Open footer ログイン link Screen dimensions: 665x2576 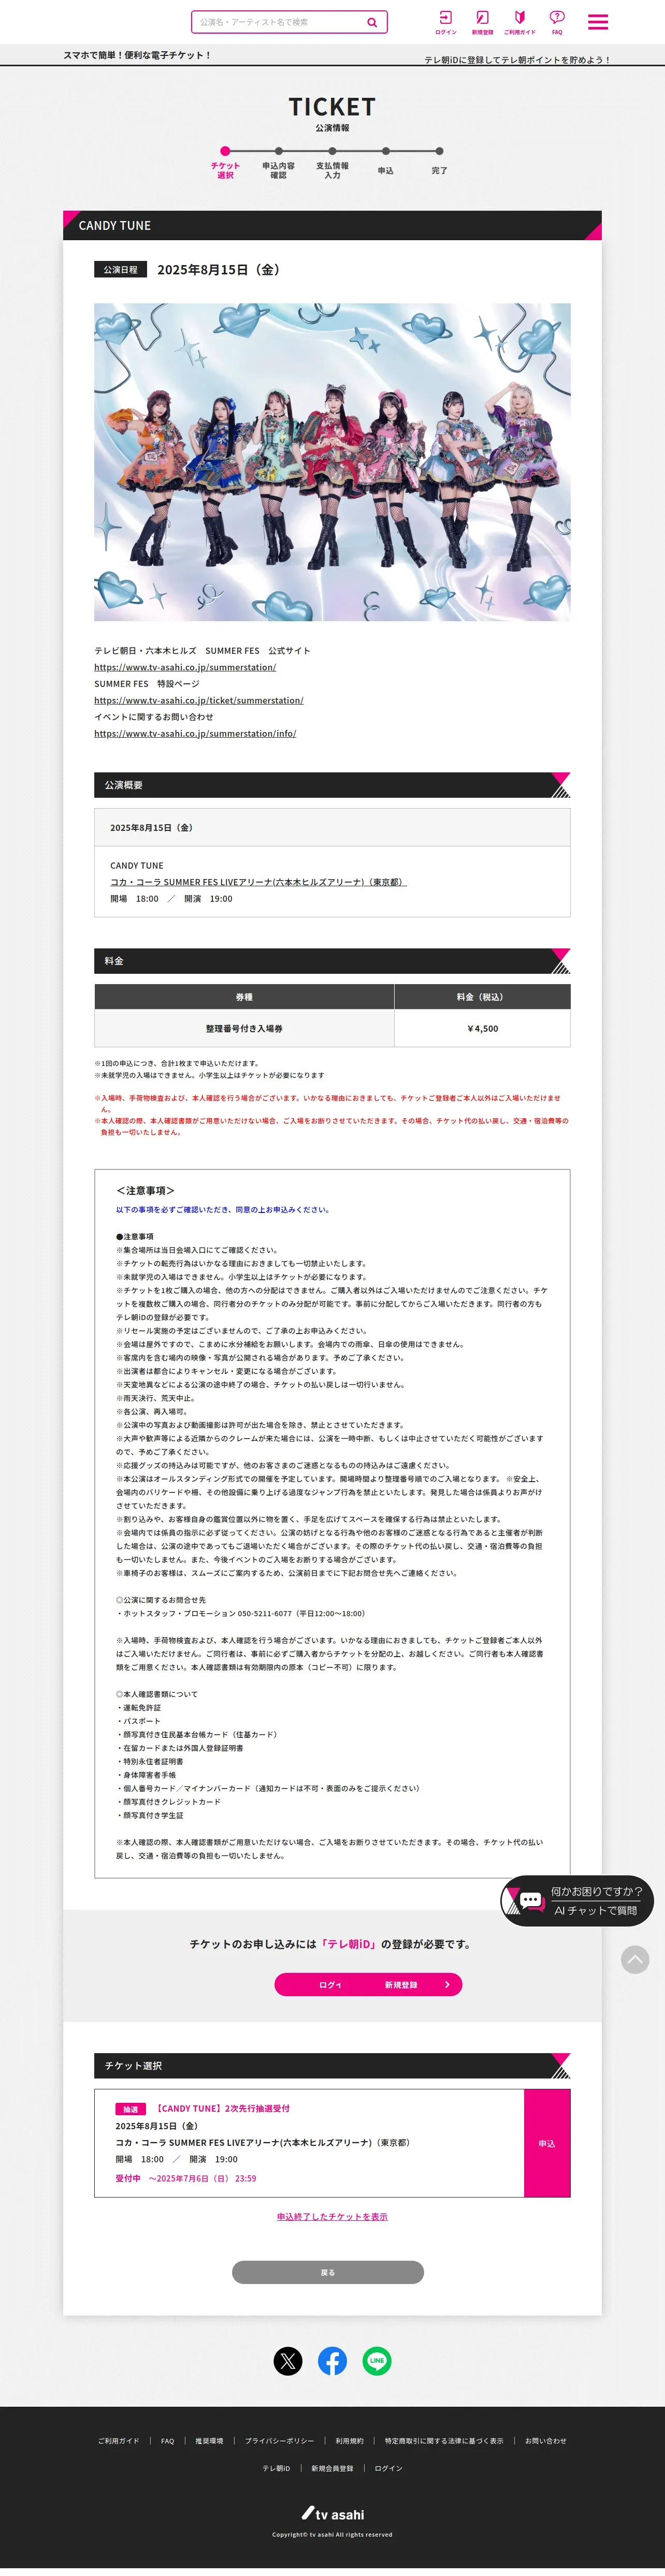389,2468
